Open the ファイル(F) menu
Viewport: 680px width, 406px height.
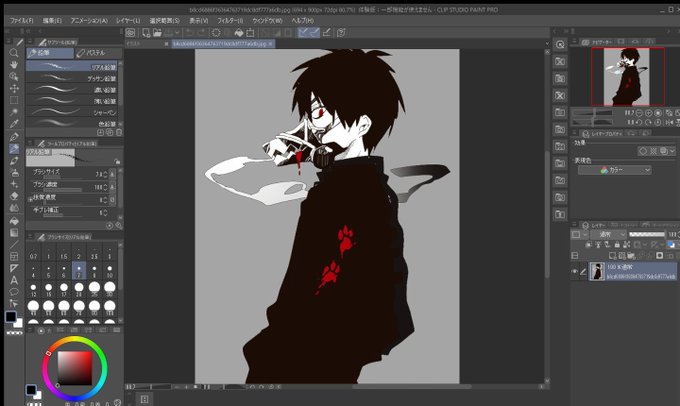click(x=21, y=20)
